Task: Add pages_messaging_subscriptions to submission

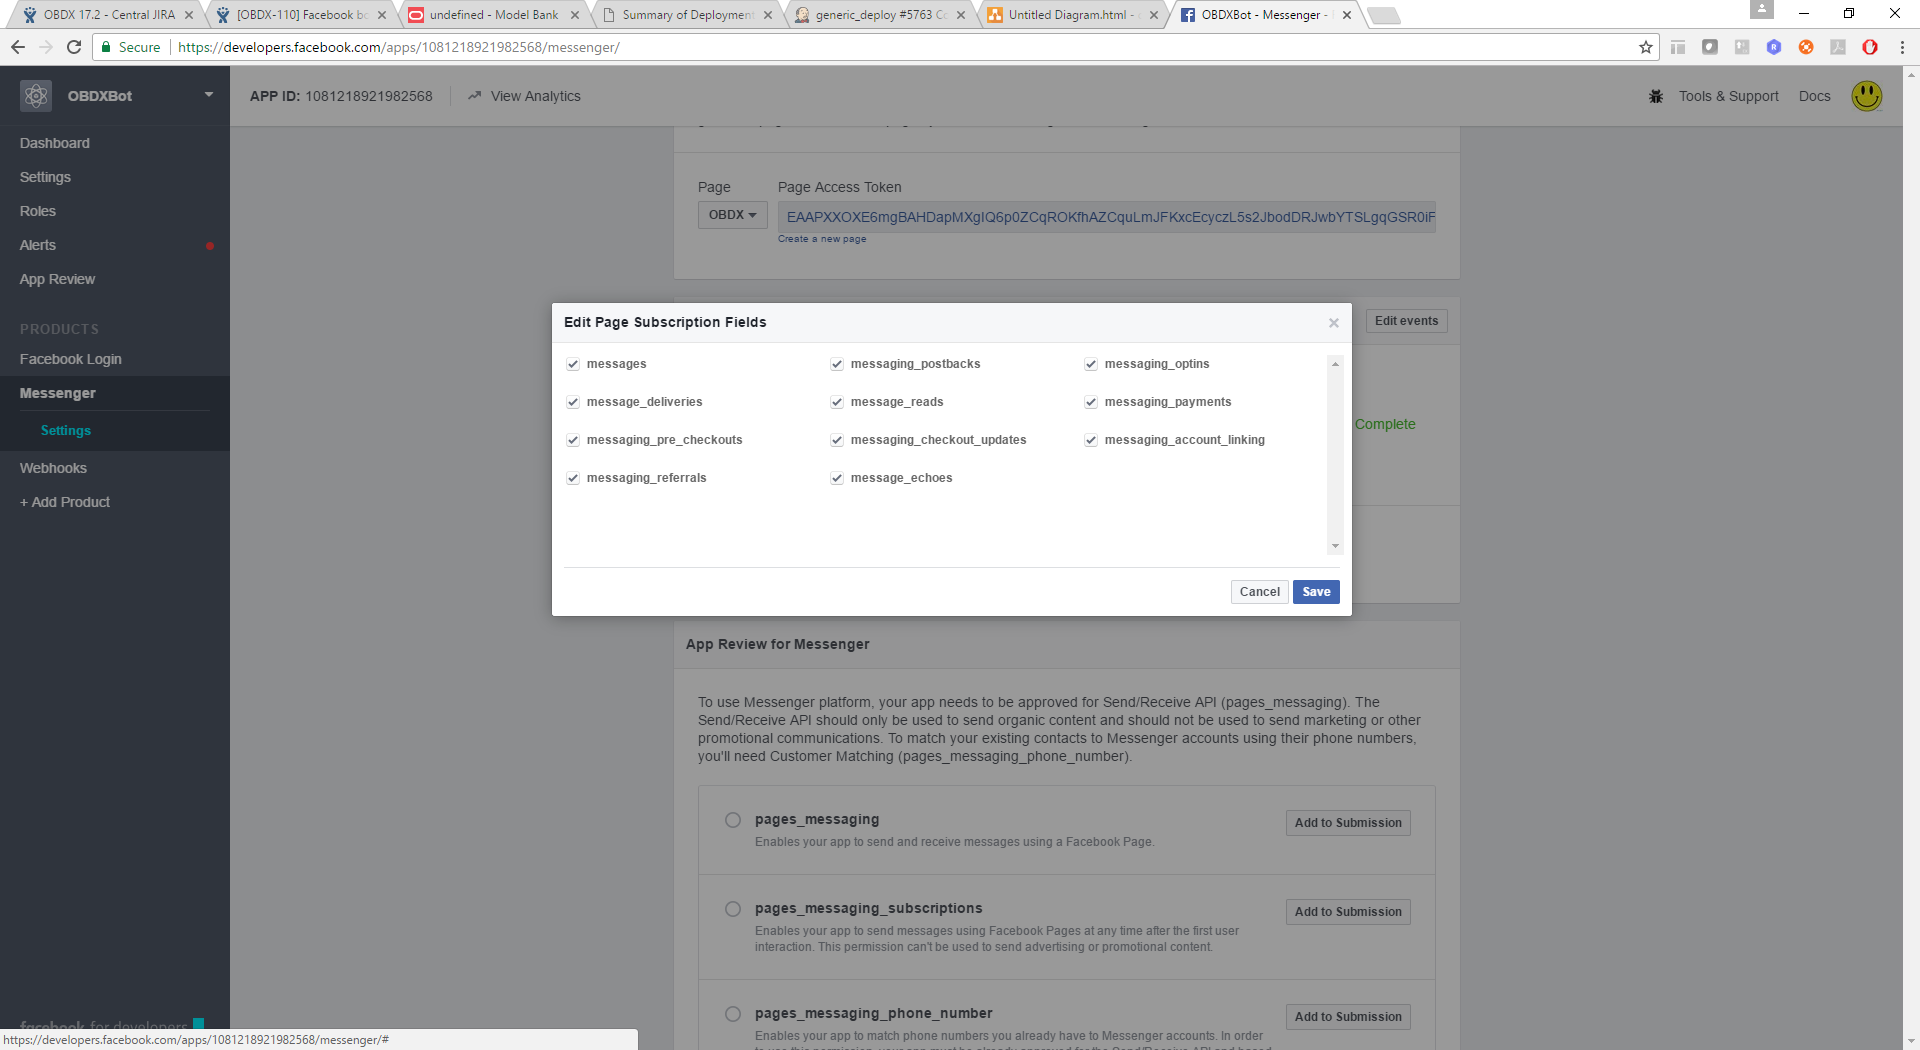Action: tap(1348, 912)
